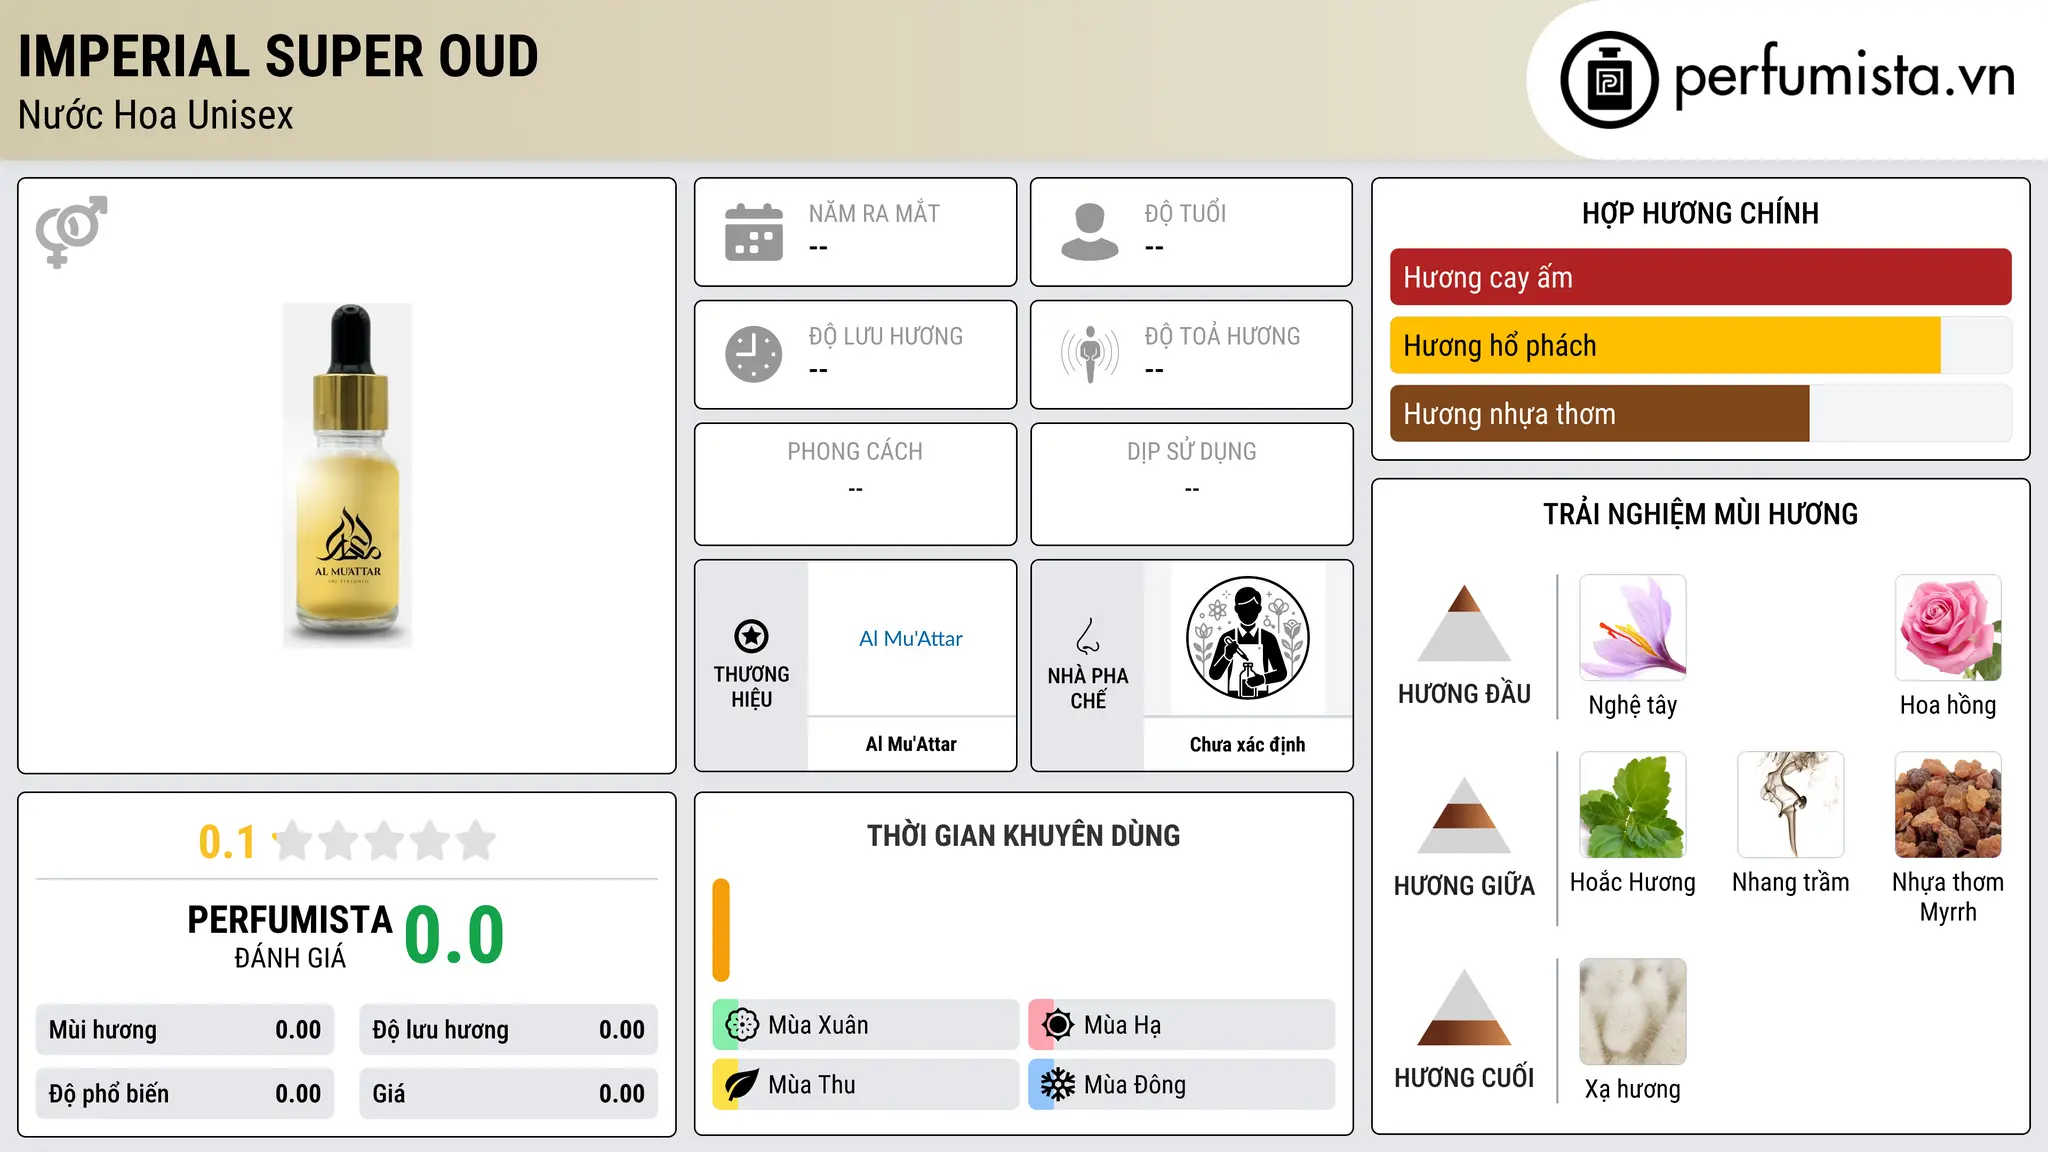This screenshot has height=1152, width=2048.
Task: Open the Nhang trầm incense note image
Action: (1791, 805)
